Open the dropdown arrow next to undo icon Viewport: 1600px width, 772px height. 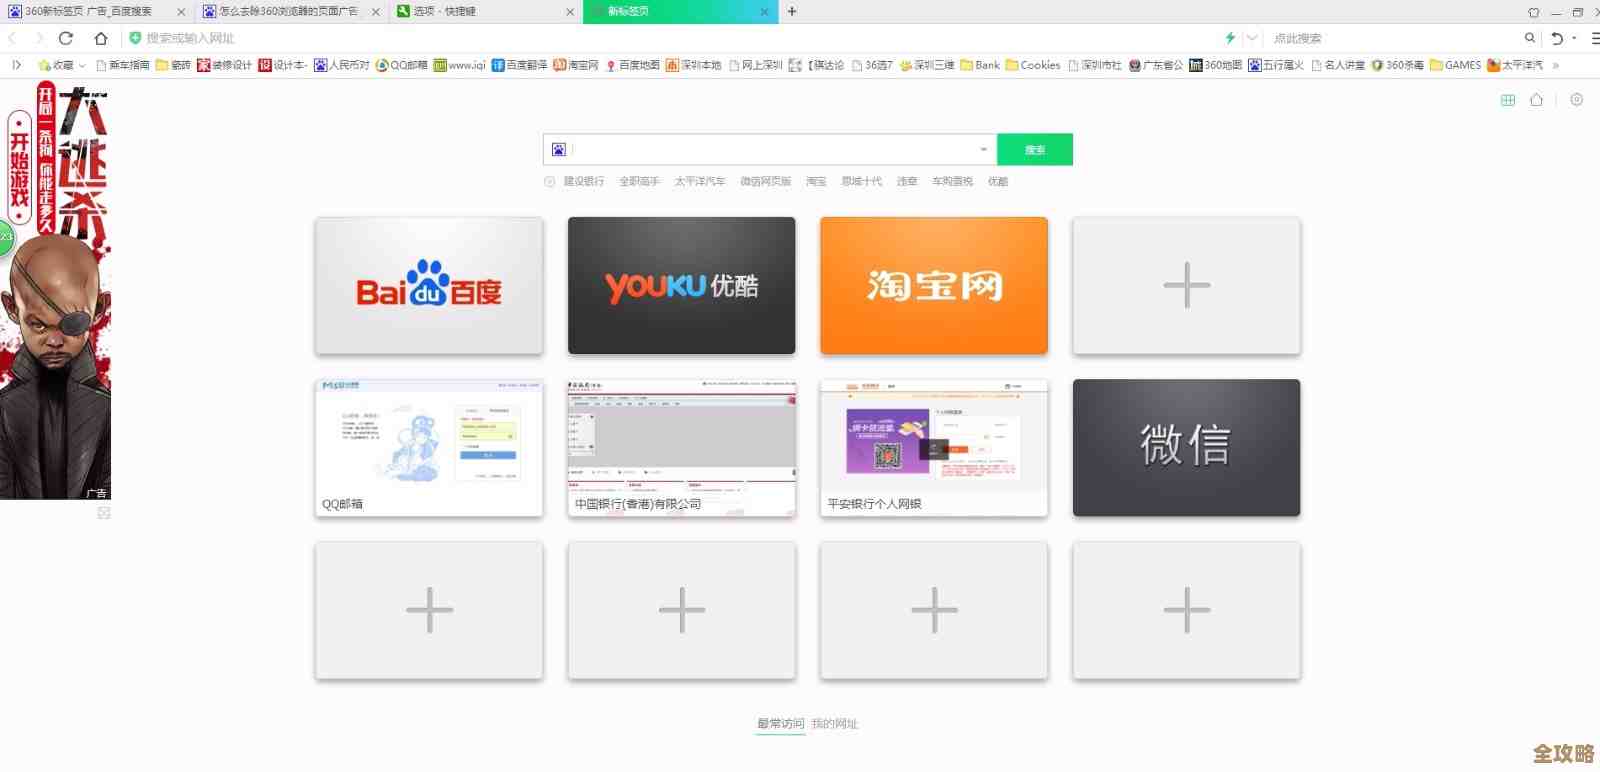point(1574,38)
